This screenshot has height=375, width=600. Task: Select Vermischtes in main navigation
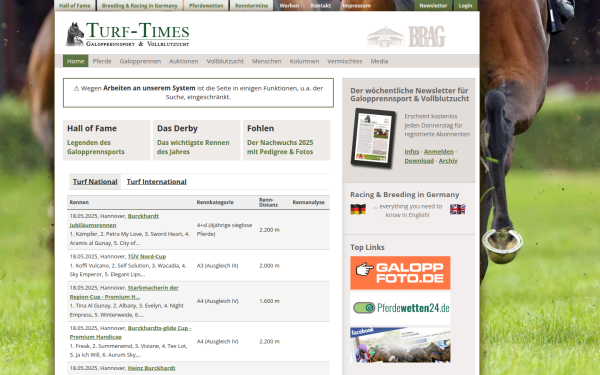click(x=344, y=61)
